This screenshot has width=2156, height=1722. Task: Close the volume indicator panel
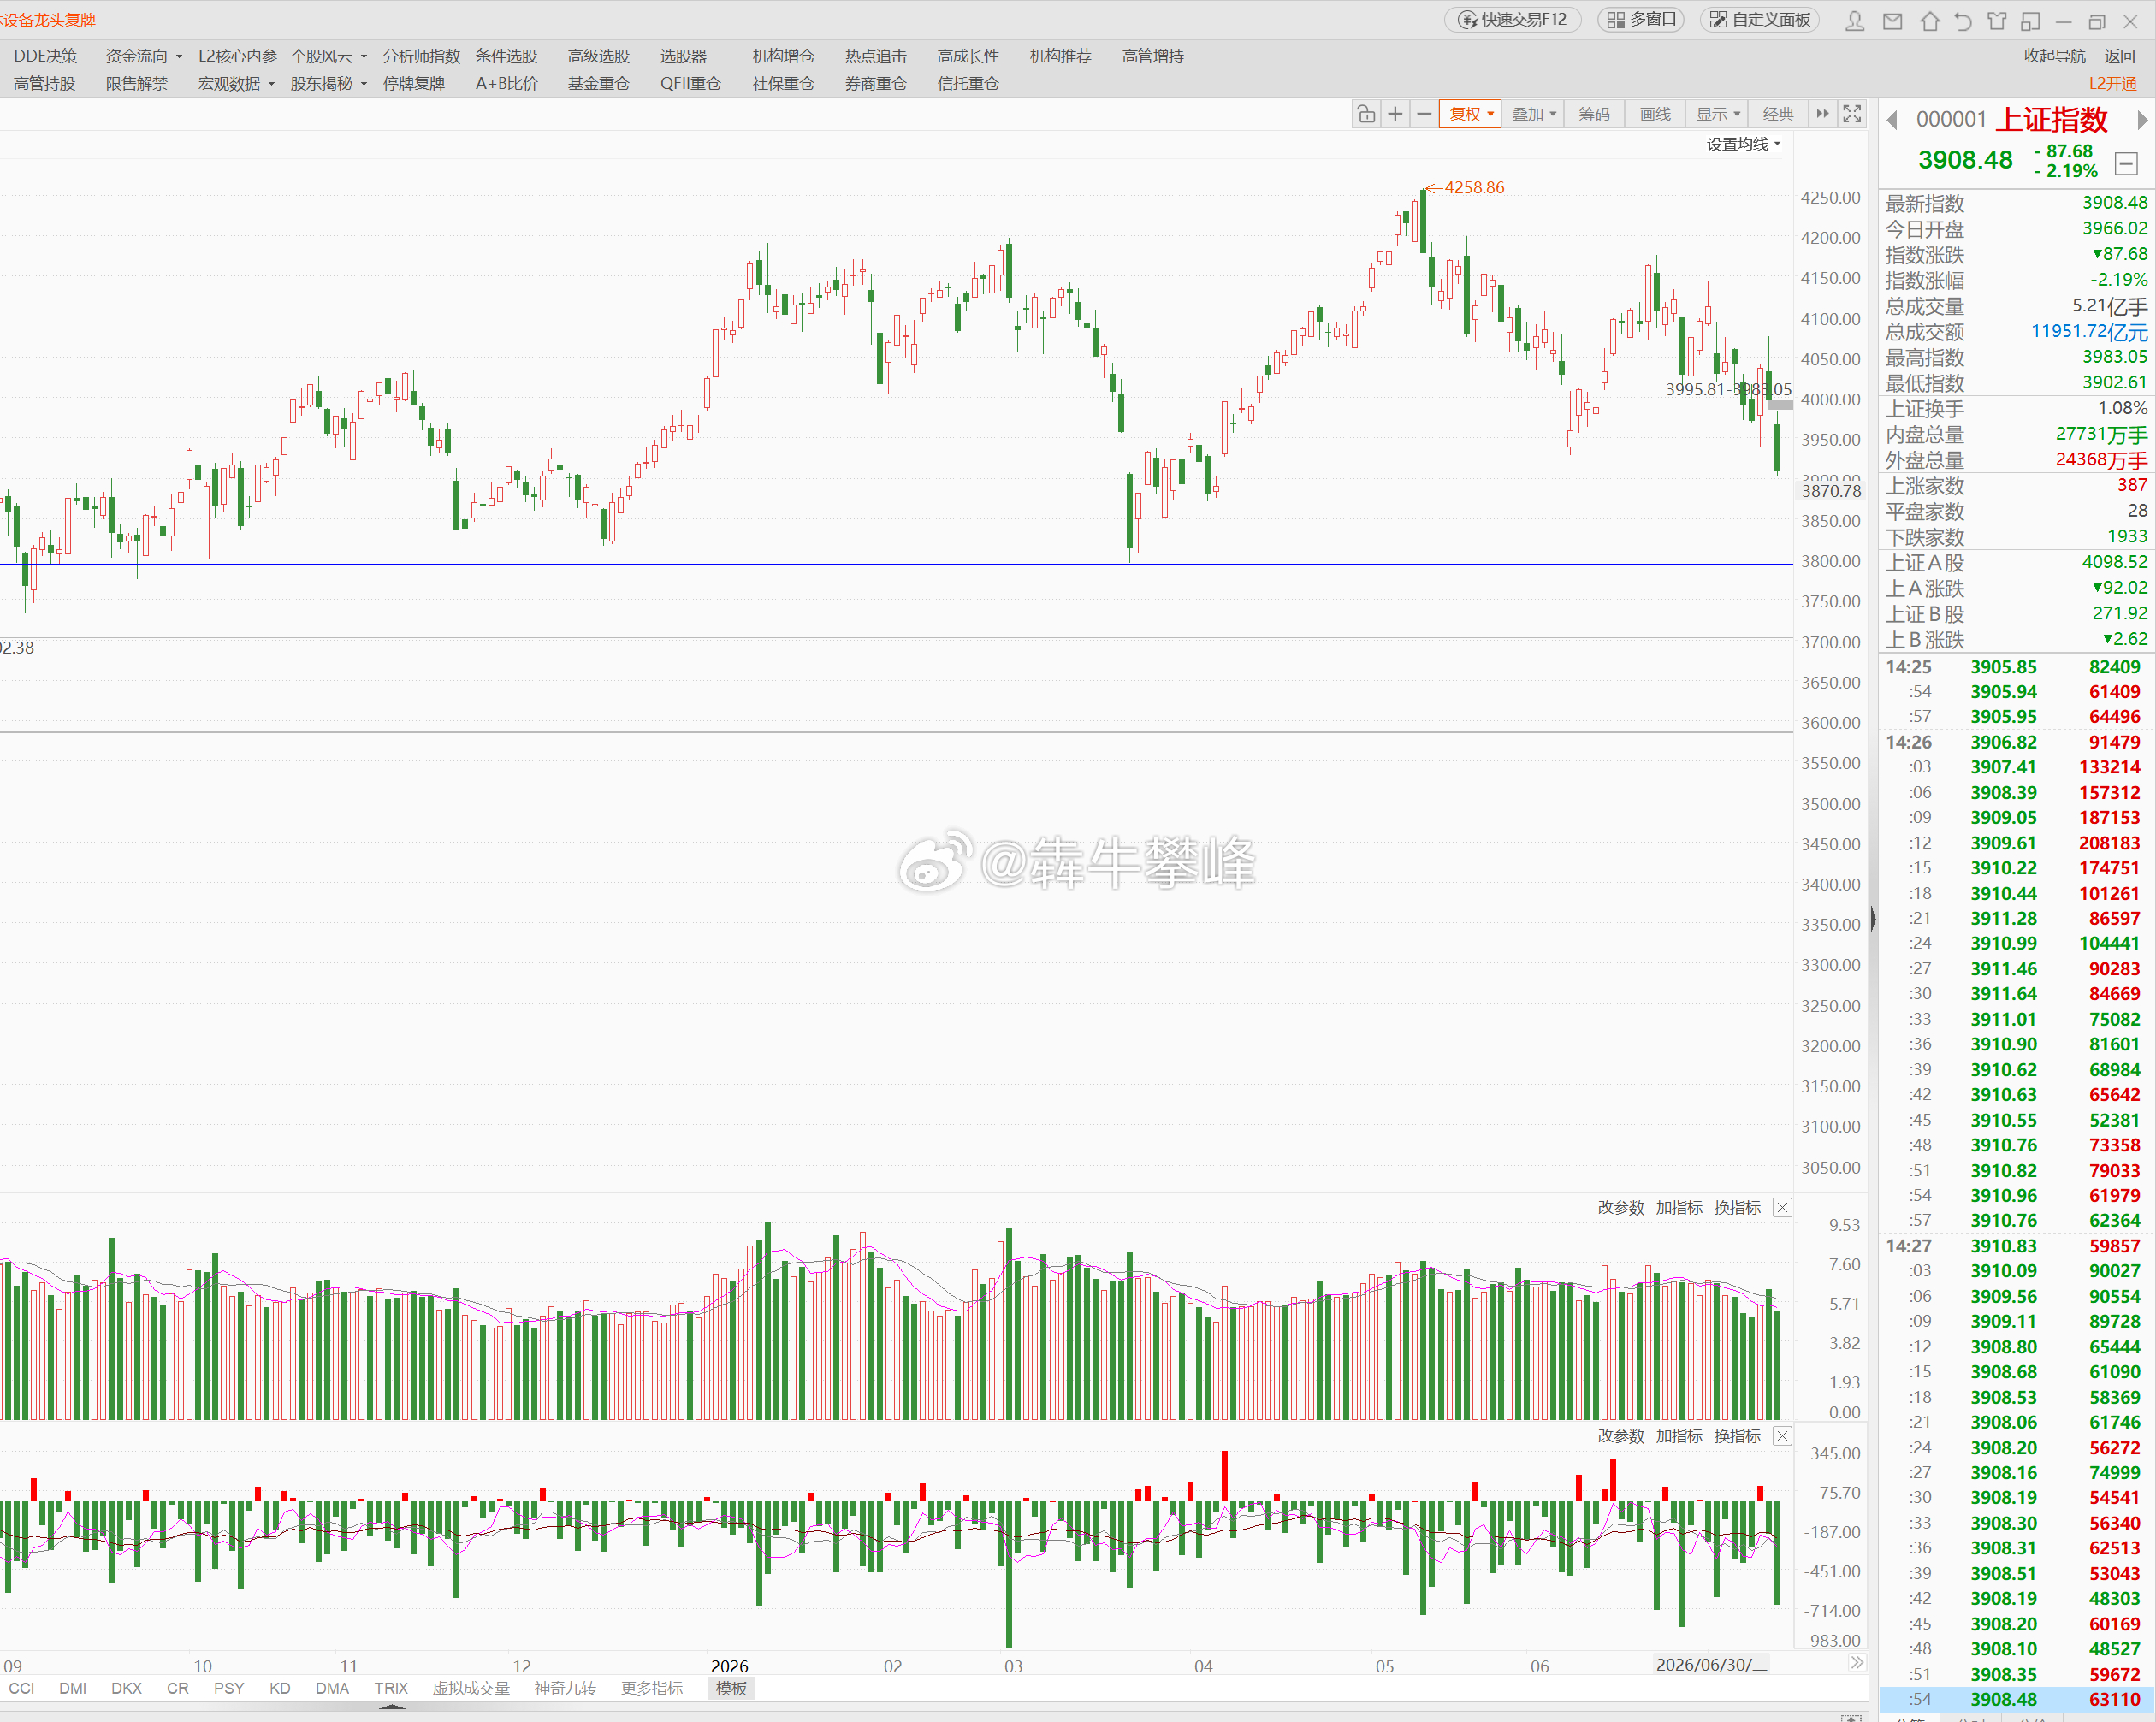pos(1782,1207)
